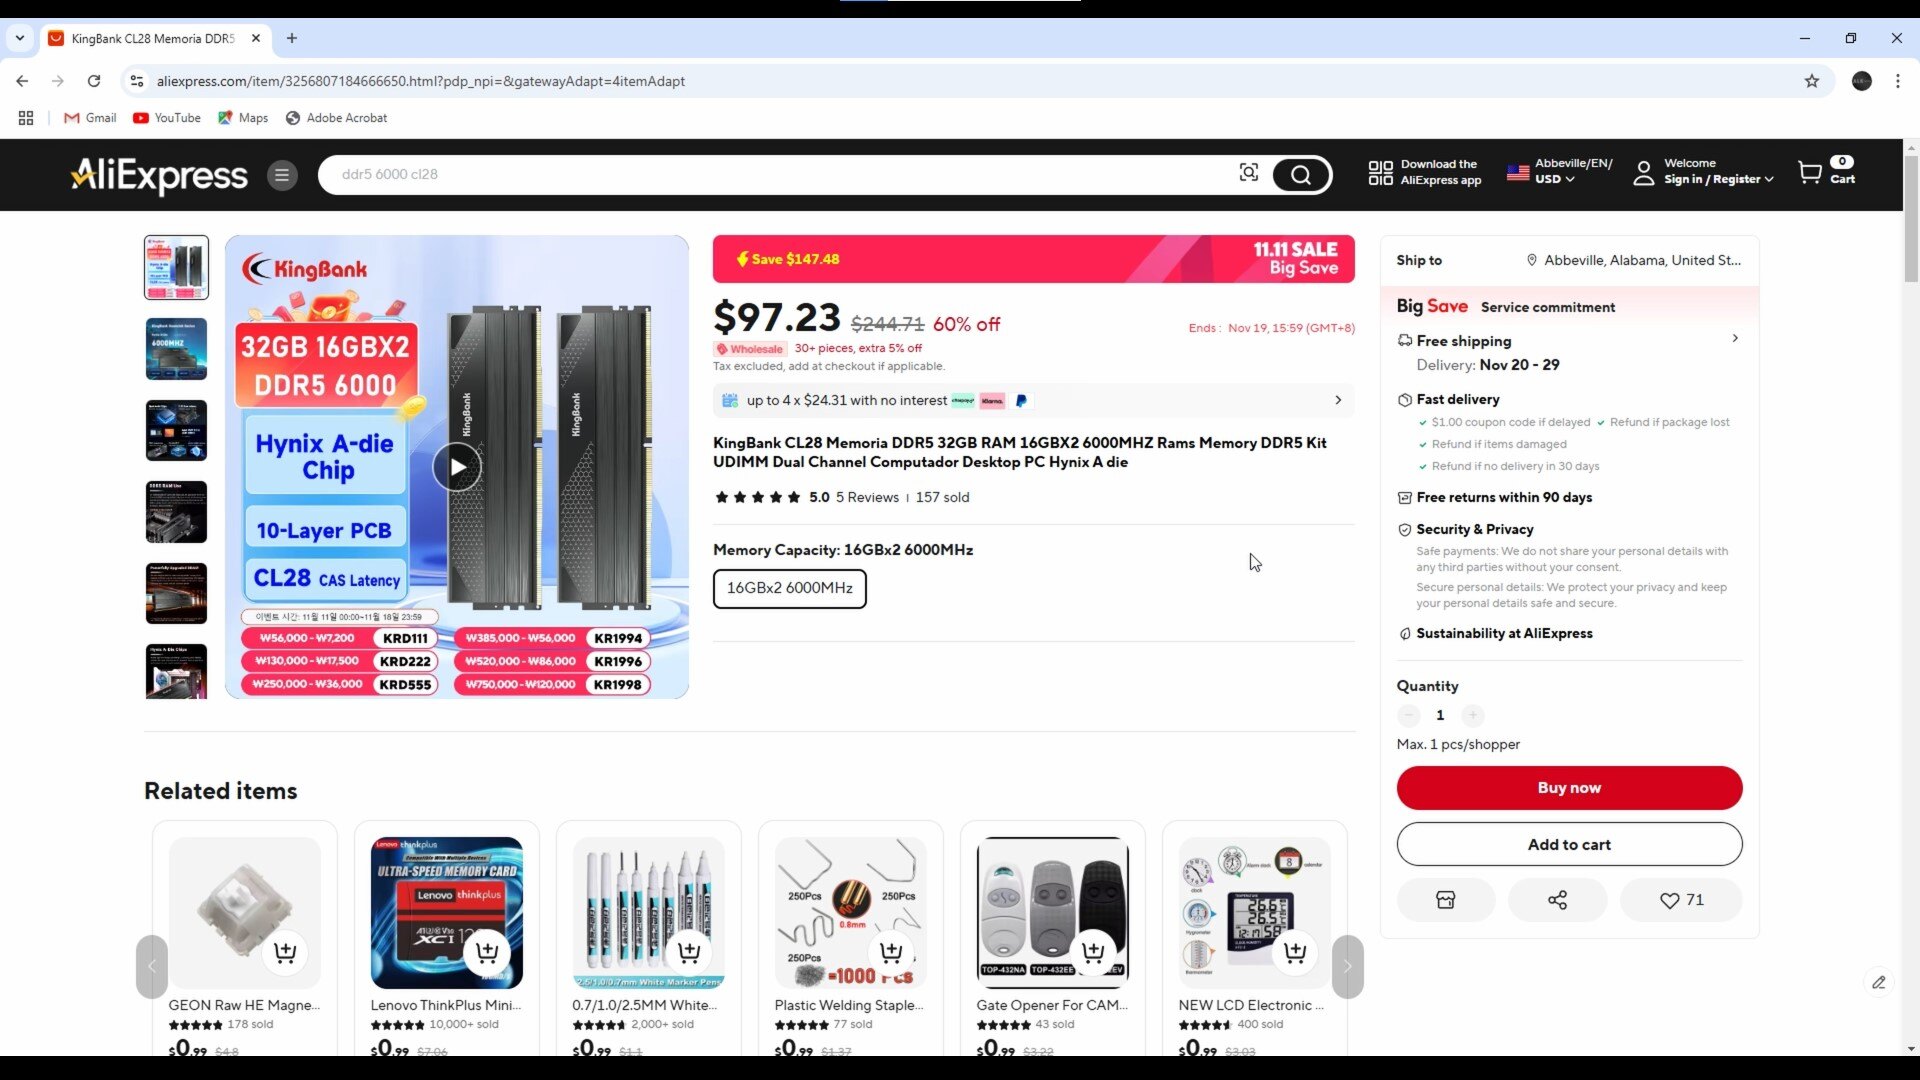Image resolution: width=1920 pixels, height=1080 pixels.
Task: Click the Wholesale discount tag
Action: click(749, 349)
